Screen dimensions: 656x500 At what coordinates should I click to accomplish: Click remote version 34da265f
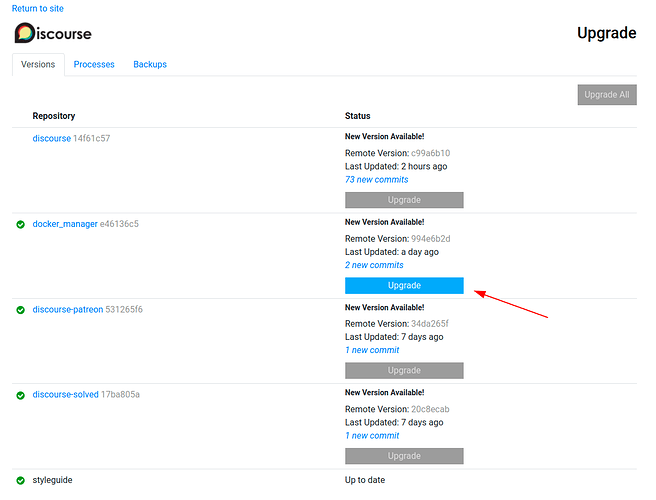tap(430, 323)
